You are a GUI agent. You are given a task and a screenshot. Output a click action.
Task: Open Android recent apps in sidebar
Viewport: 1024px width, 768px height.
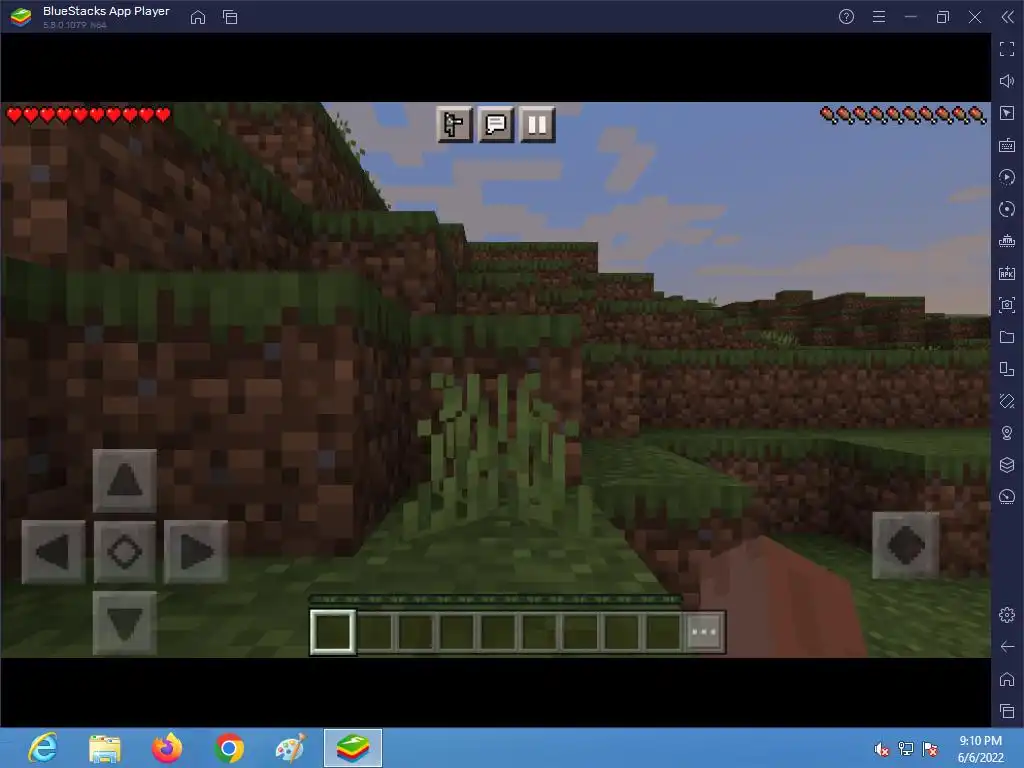1007,711
